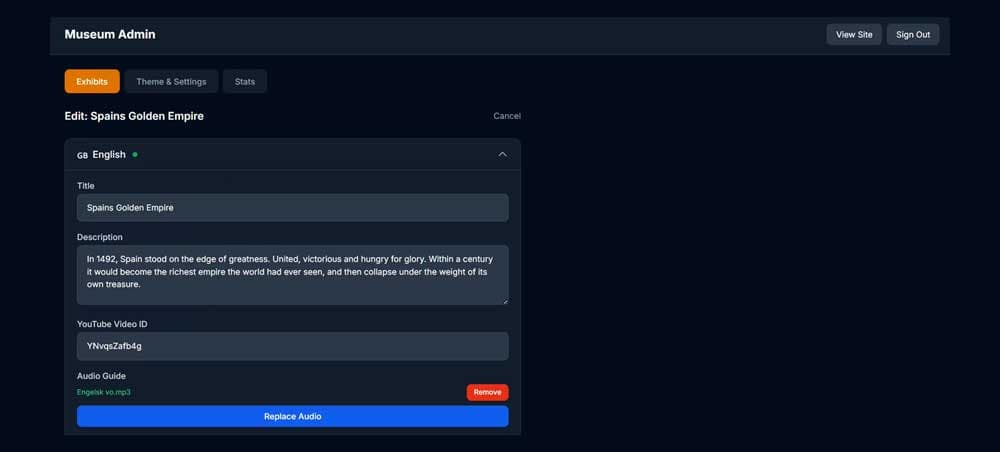
Task: Click the Description textarea resize handle
Action: tap(504, 300)
